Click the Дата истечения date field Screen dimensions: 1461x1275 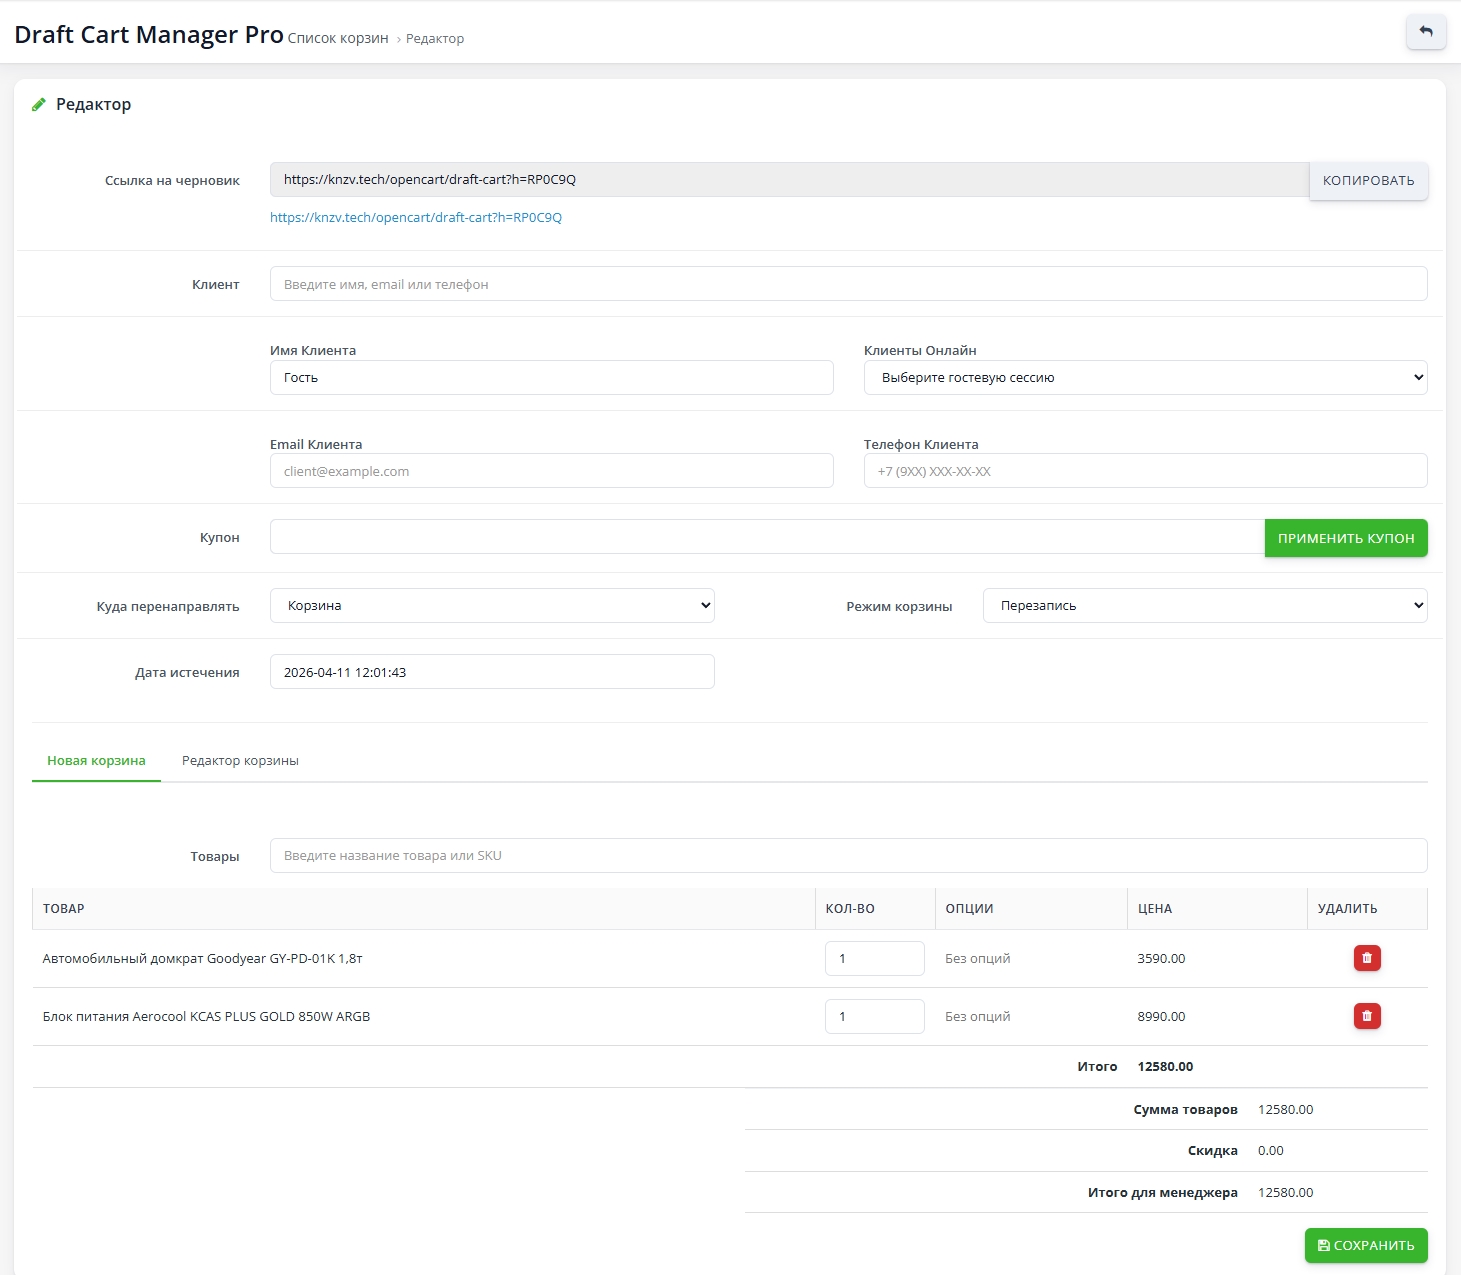pyautogui.click(x=492, y=672)
